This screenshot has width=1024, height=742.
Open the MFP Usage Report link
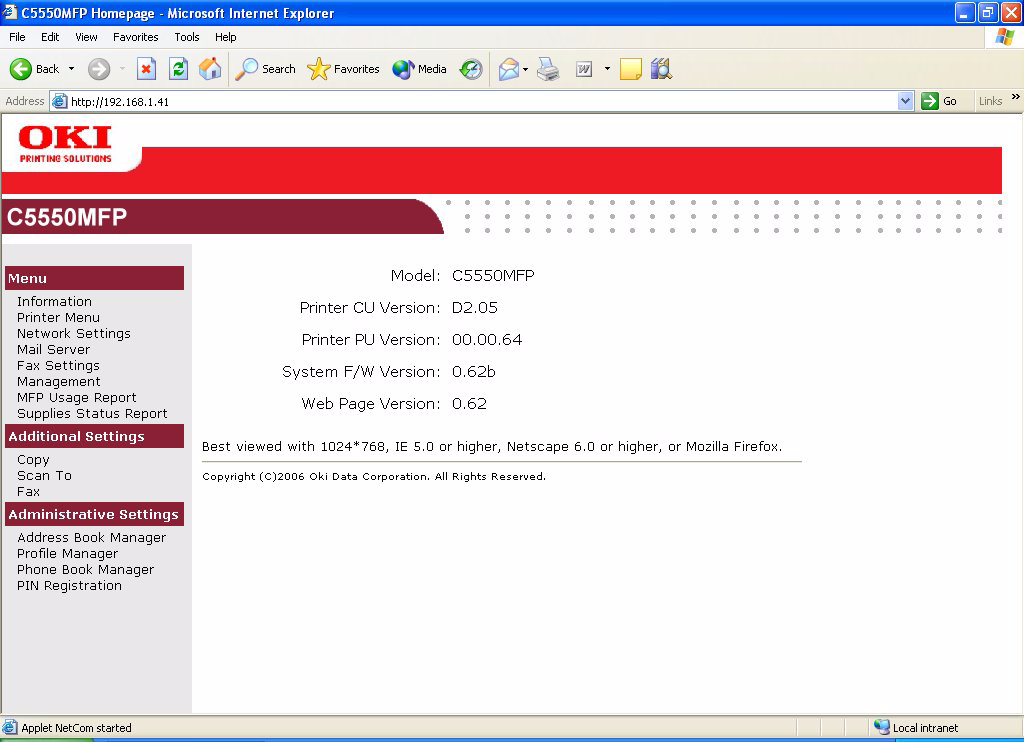pyautogui.click(x=76, y=398)
